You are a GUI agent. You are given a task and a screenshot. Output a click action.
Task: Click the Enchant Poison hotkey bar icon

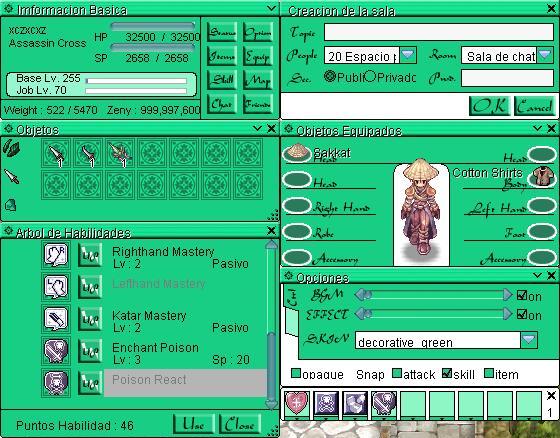(x=384, y=403)
